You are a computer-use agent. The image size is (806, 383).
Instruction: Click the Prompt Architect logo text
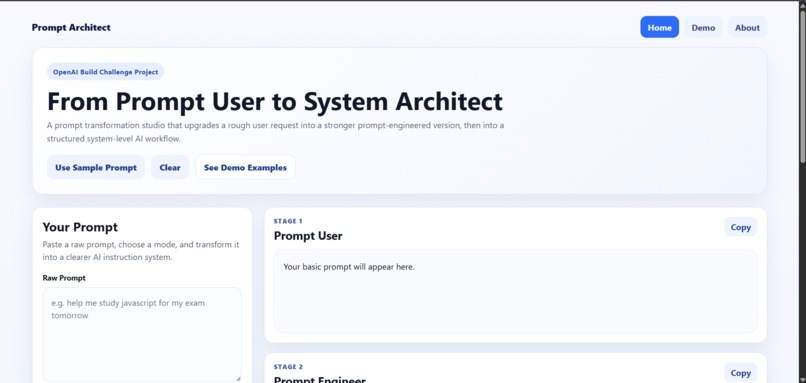click(71, 27)
